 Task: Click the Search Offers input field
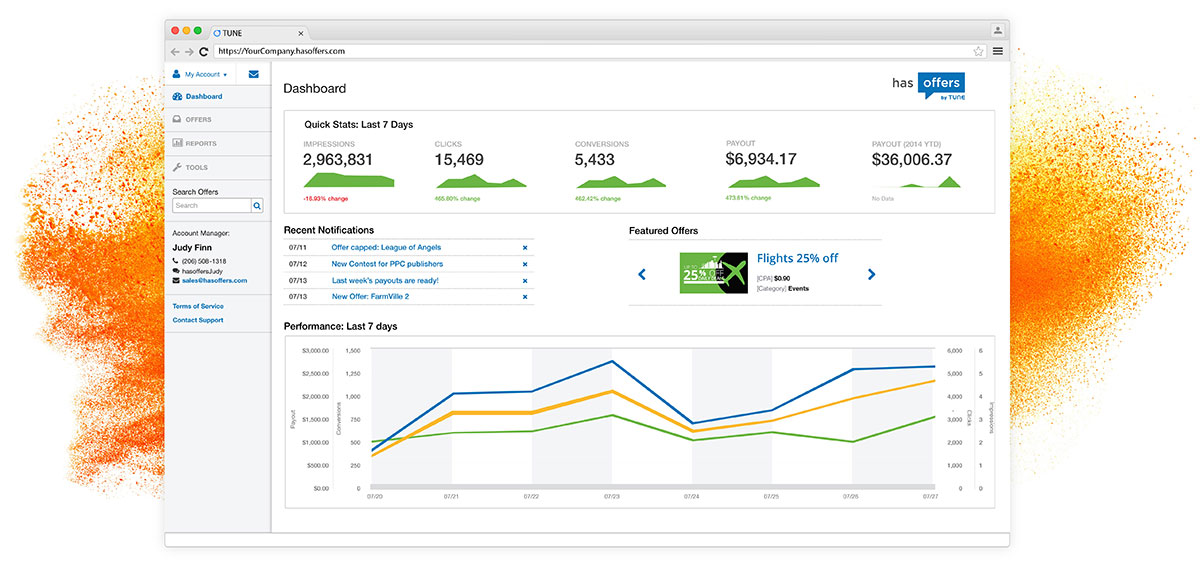click(x=211, y=206)
